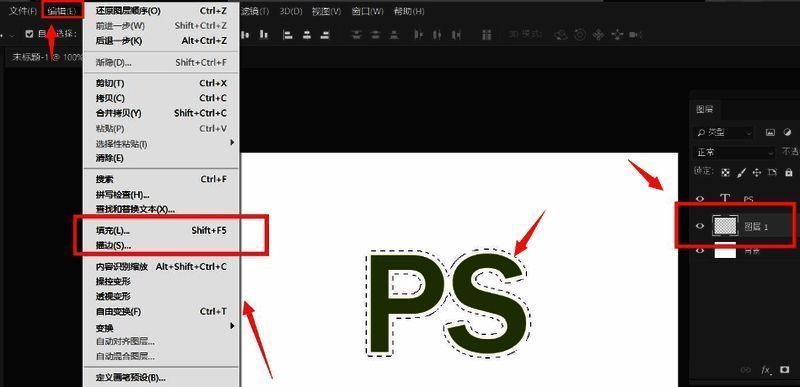Choose 查找和替换文本(X)... menu item
Viewport: 800px width, 387px height.
coord(161,209)
